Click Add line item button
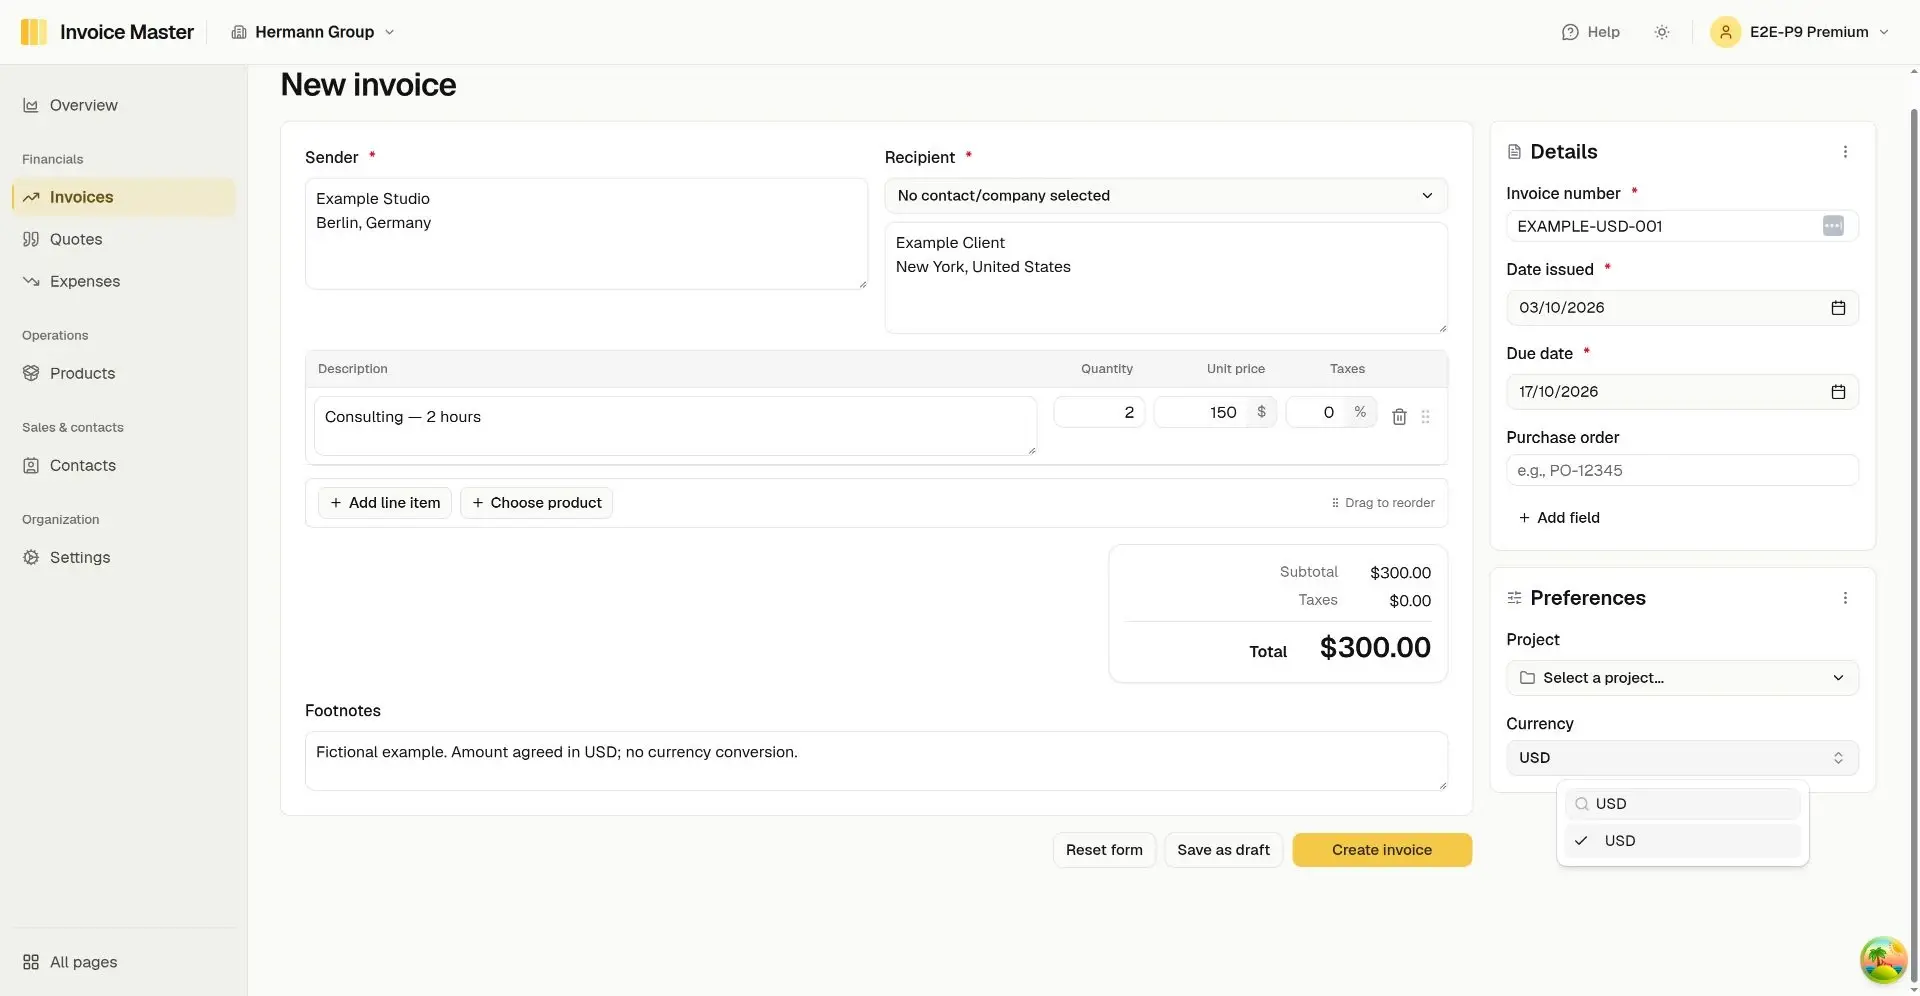 [x=385, y=503]
